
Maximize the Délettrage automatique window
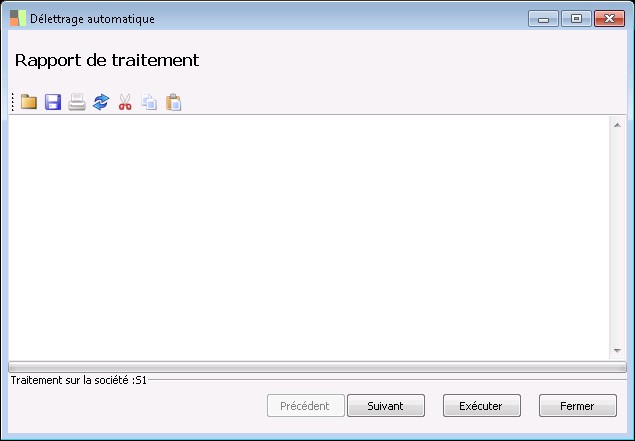[576, 19]
